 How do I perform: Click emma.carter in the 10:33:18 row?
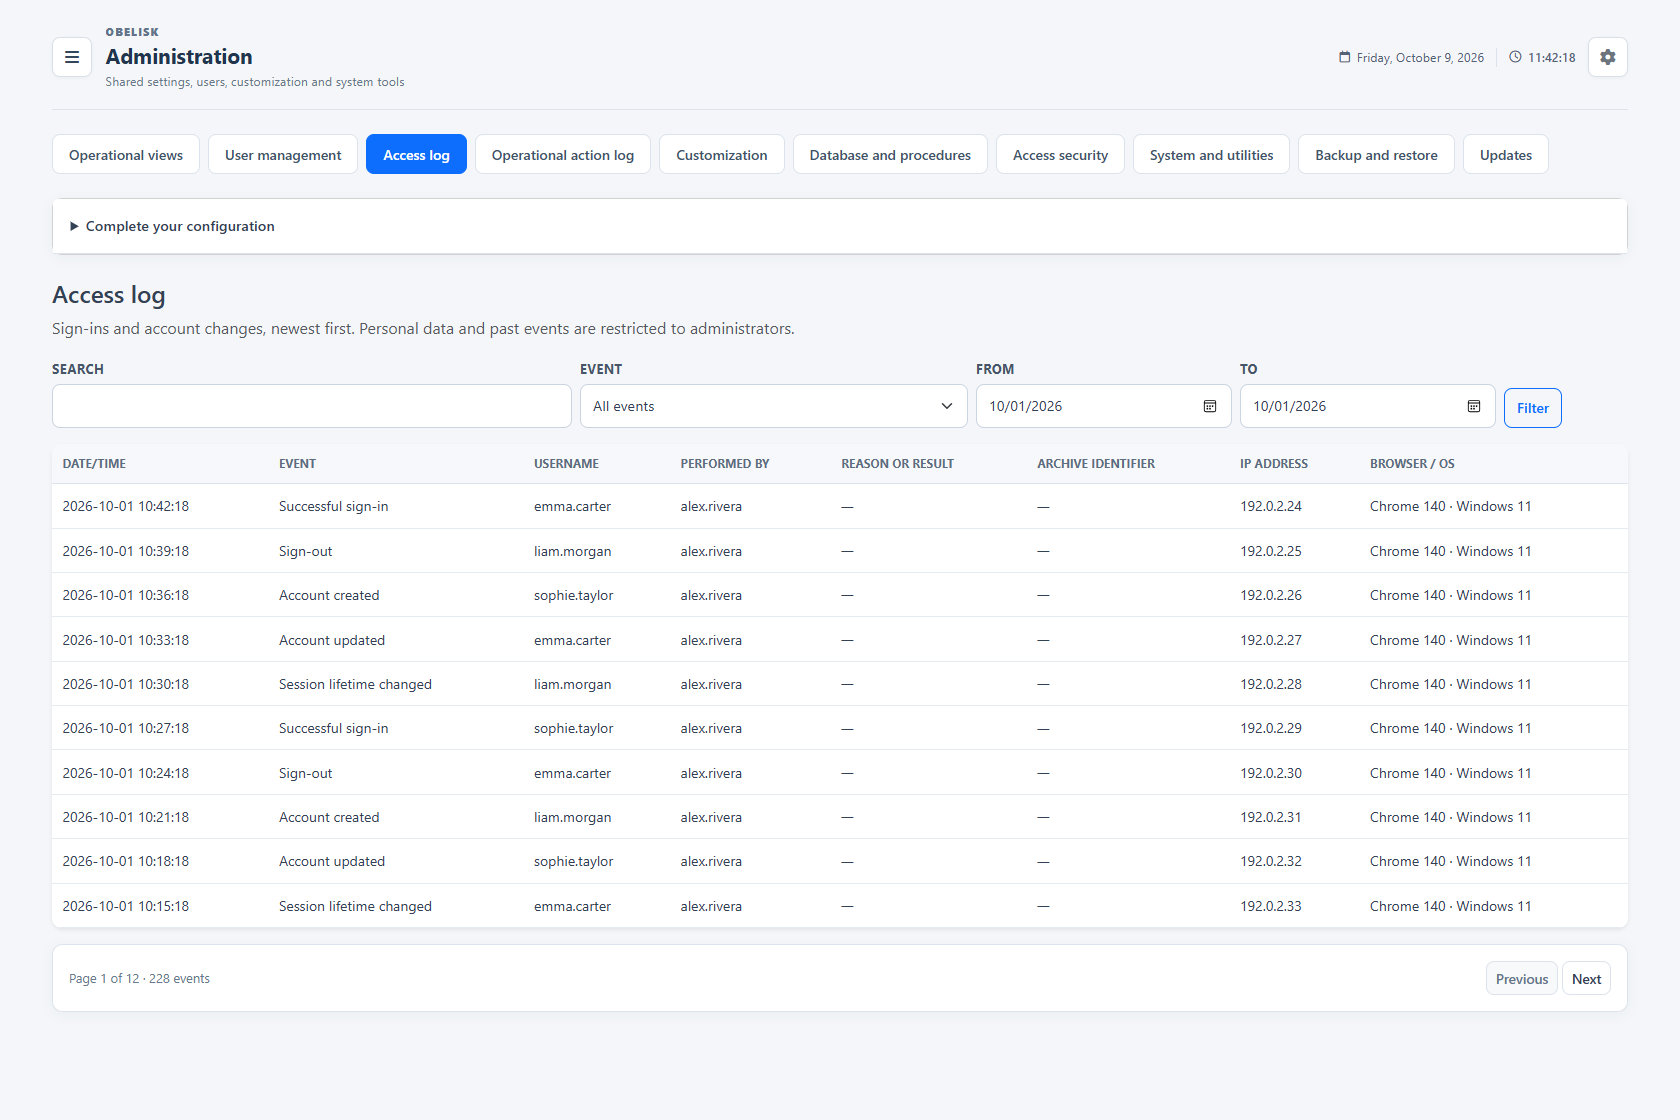[x=572, y=640]
